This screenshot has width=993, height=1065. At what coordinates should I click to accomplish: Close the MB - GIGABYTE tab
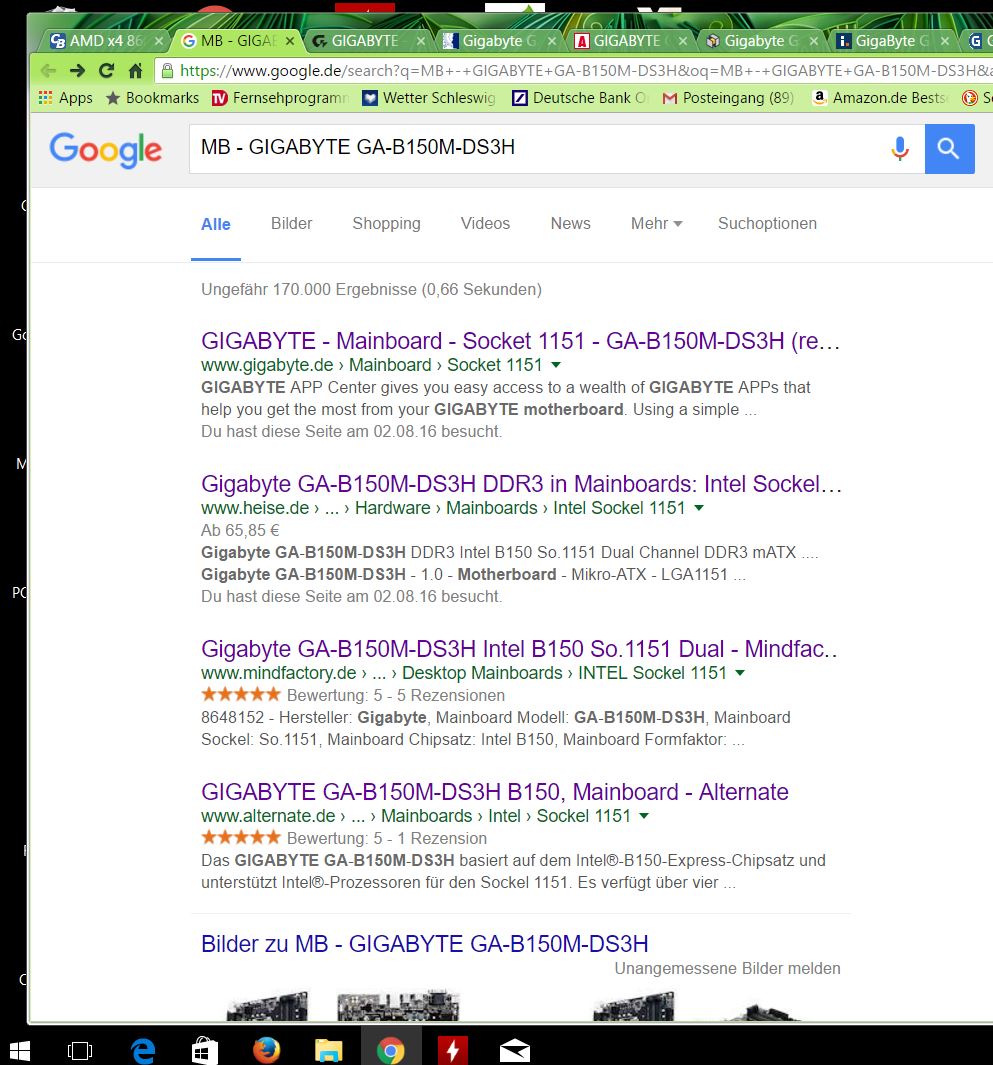(290, 41)
